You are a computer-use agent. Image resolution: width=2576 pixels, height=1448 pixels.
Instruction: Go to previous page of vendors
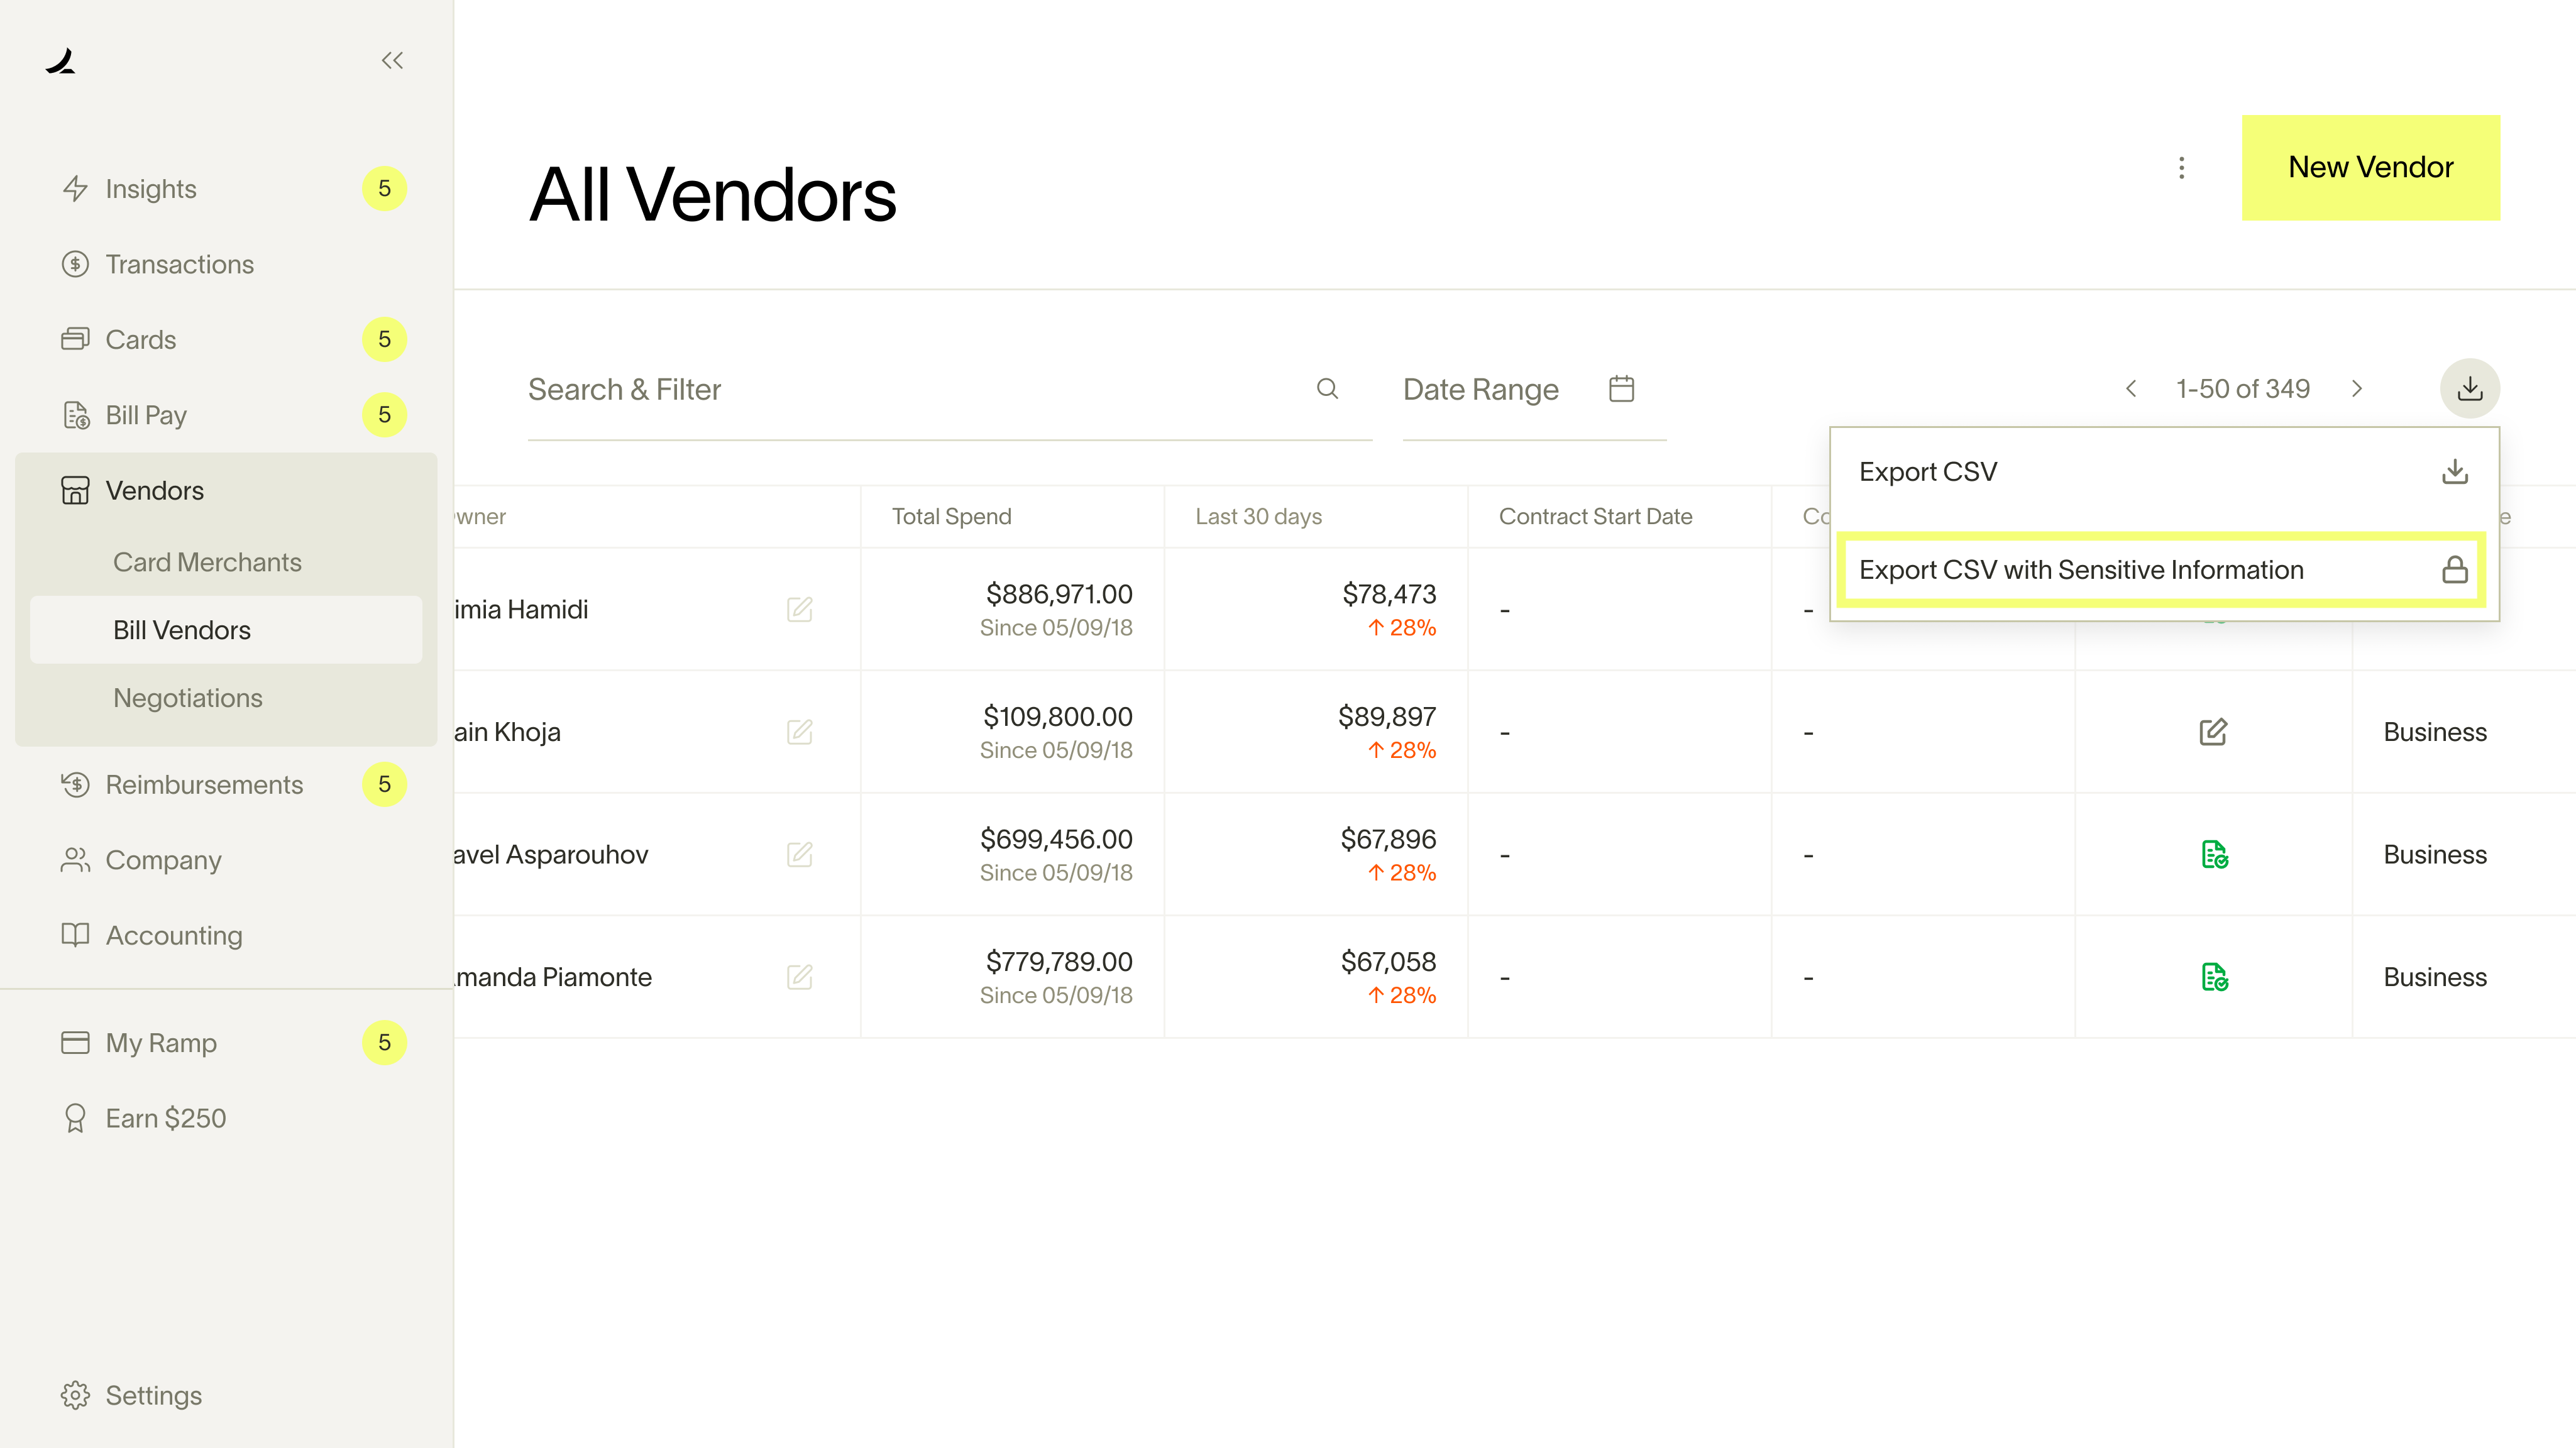(2131, 389)
